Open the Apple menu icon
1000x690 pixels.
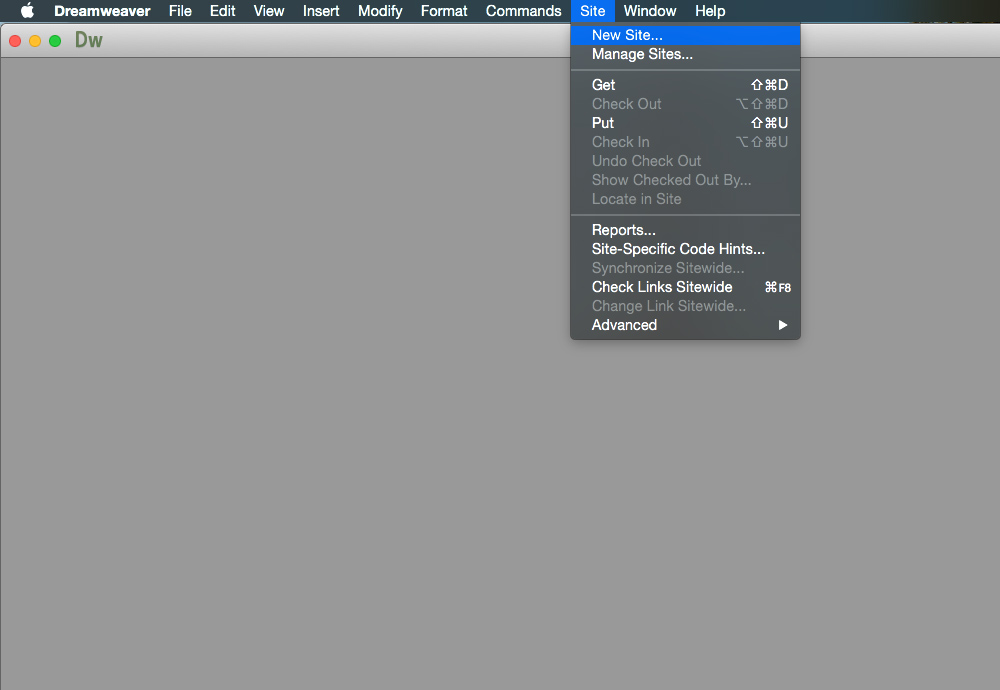click(27, 11)
